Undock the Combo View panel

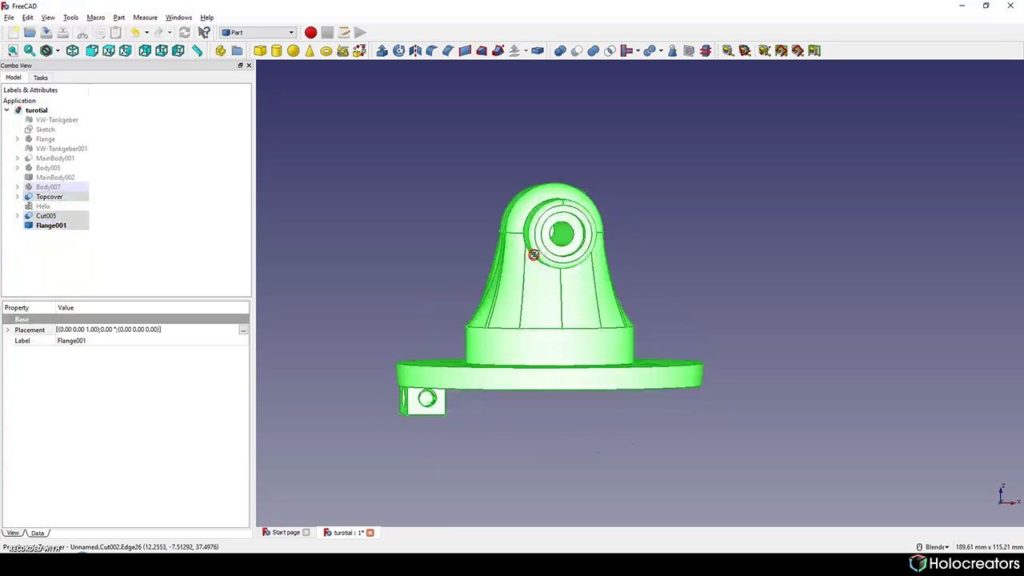[240, 66]
